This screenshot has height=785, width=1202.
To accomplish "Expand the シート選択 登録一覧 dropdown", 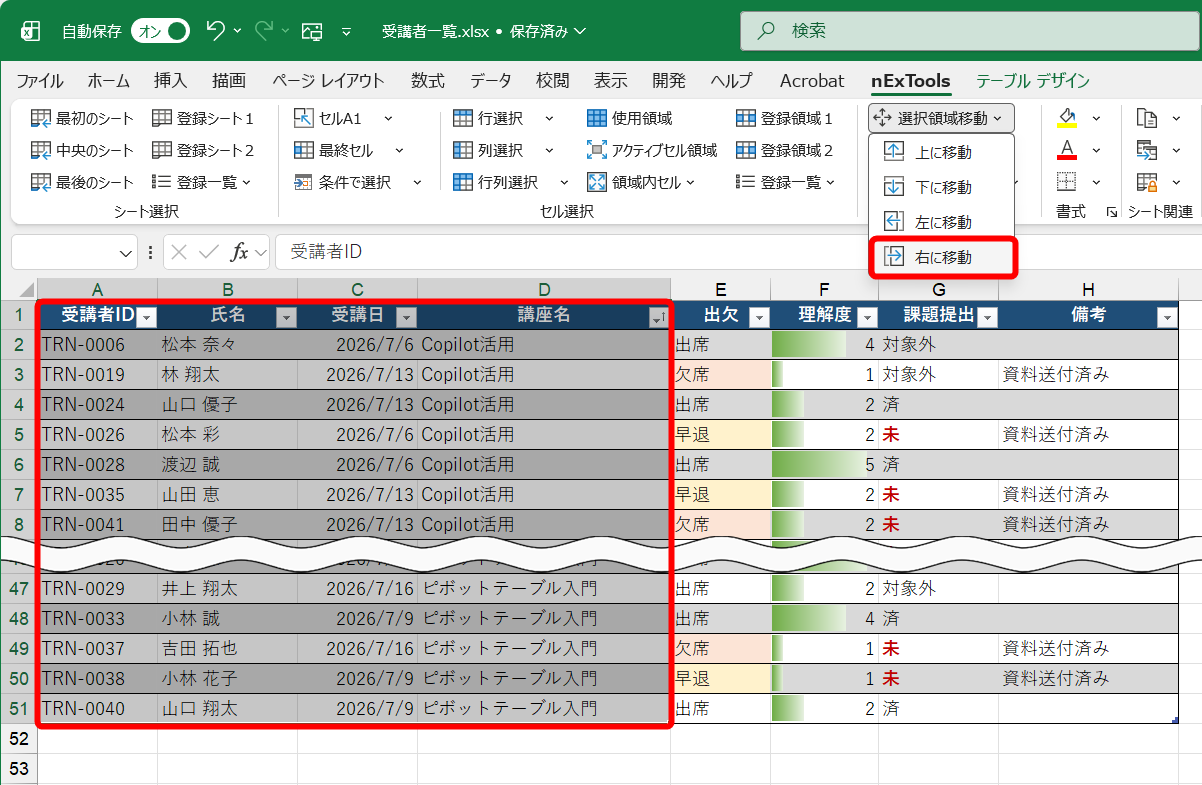I will click(203, 182).
